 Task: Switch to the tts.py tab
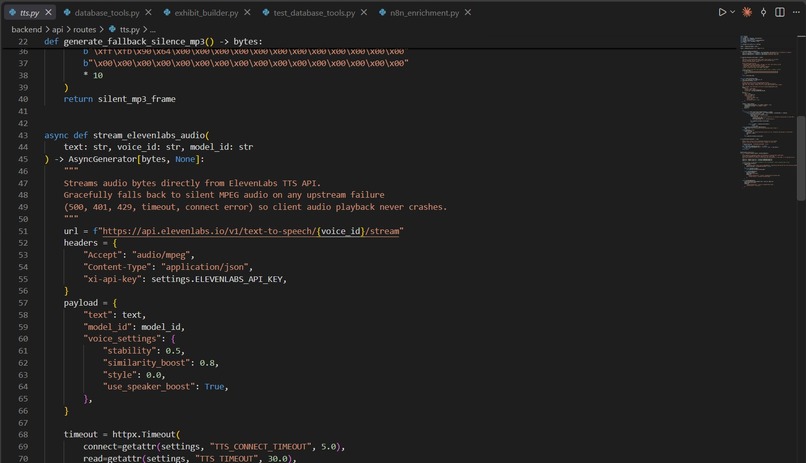click(x=29, y=13)
